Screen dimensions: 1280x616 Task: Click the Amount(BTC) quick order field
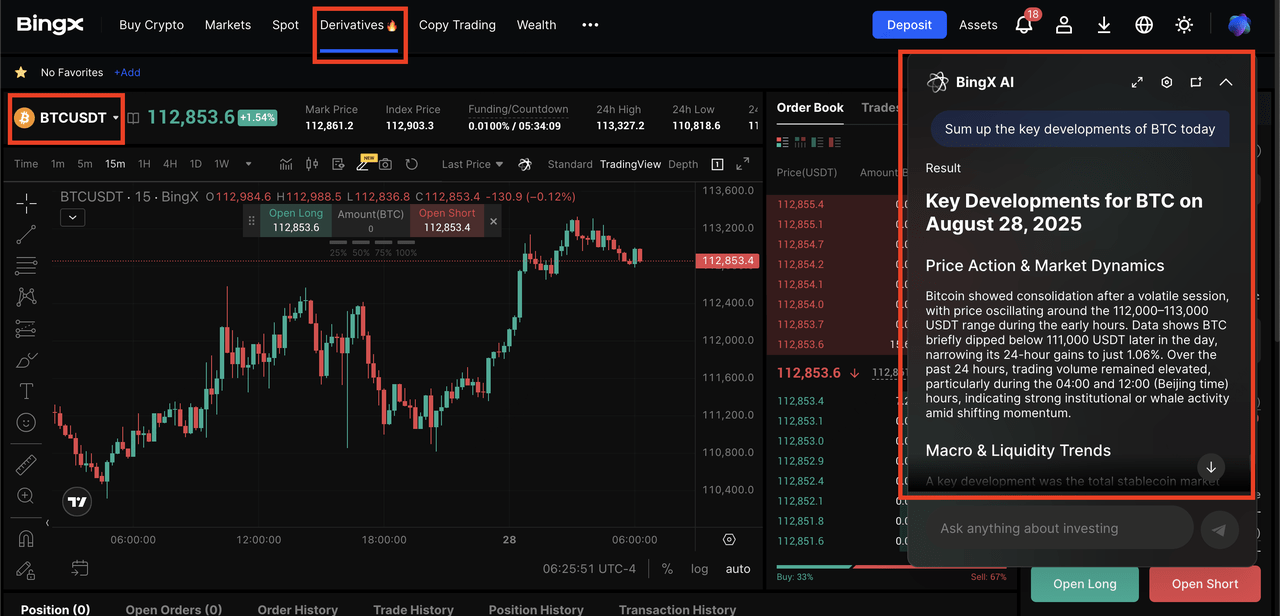pos(370,221)
